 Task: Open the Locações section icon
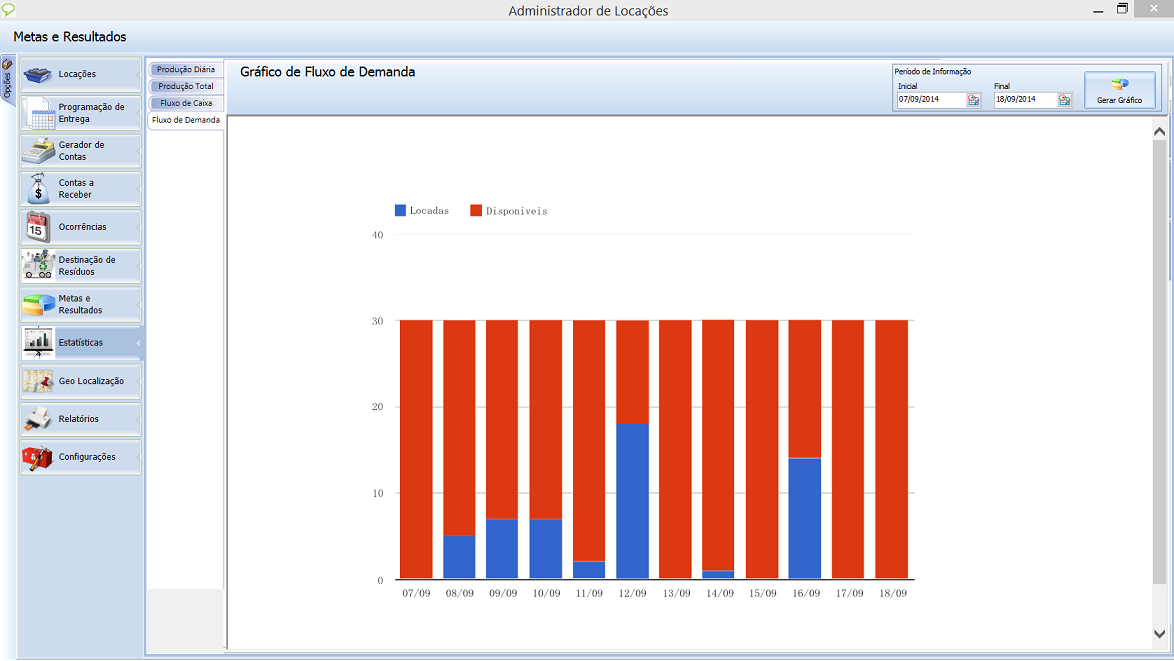click(38, 75)
